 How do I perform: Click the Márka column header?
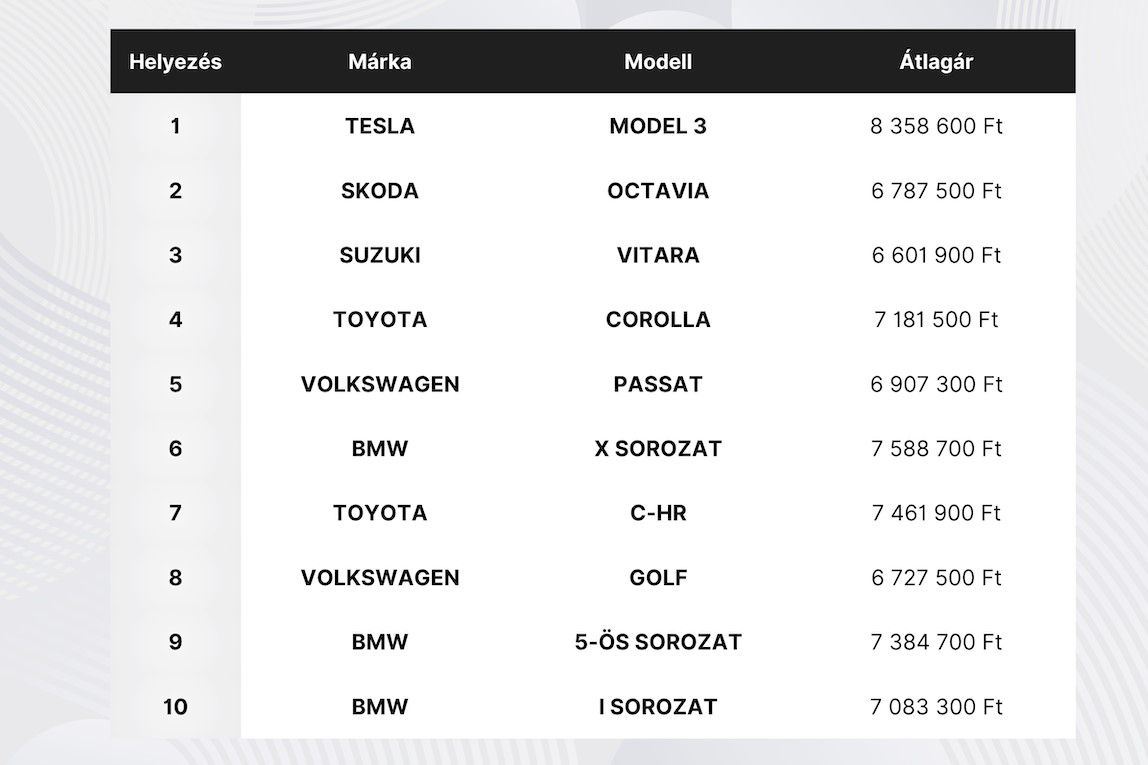pos(380,62)
